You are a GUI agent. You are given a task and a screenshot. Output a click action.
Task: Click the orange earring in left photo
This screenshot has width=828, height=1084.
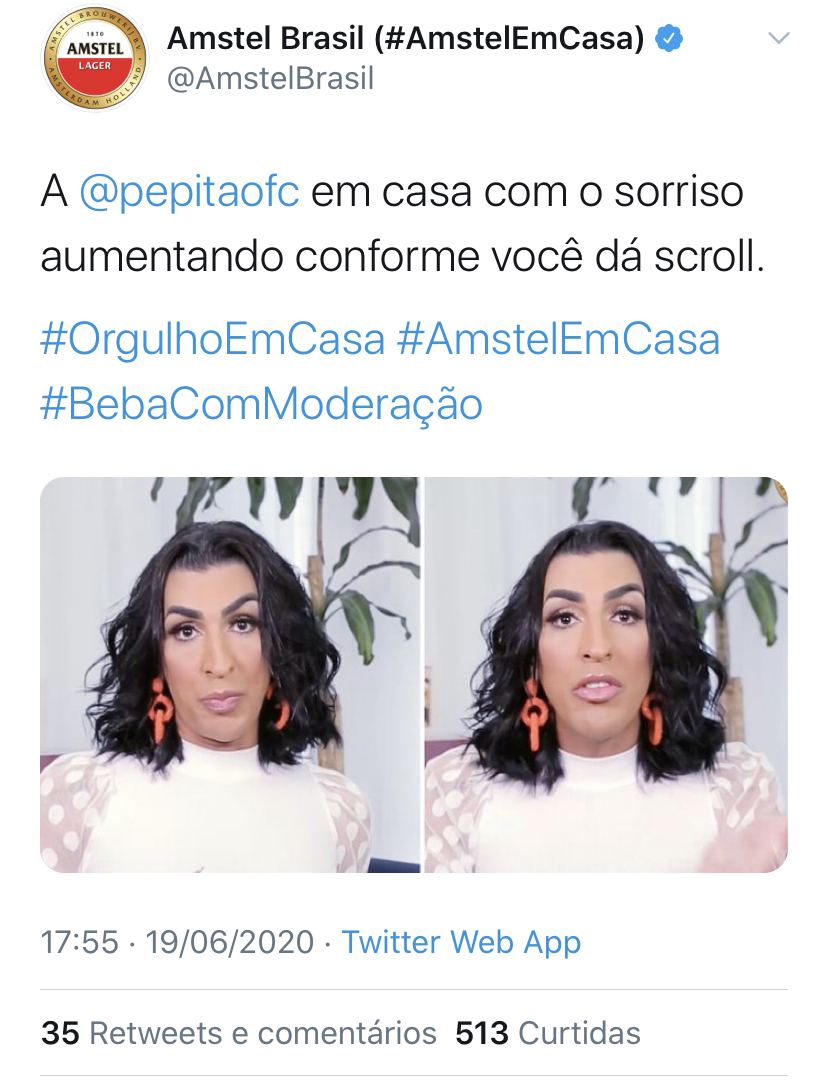point(160,710)
